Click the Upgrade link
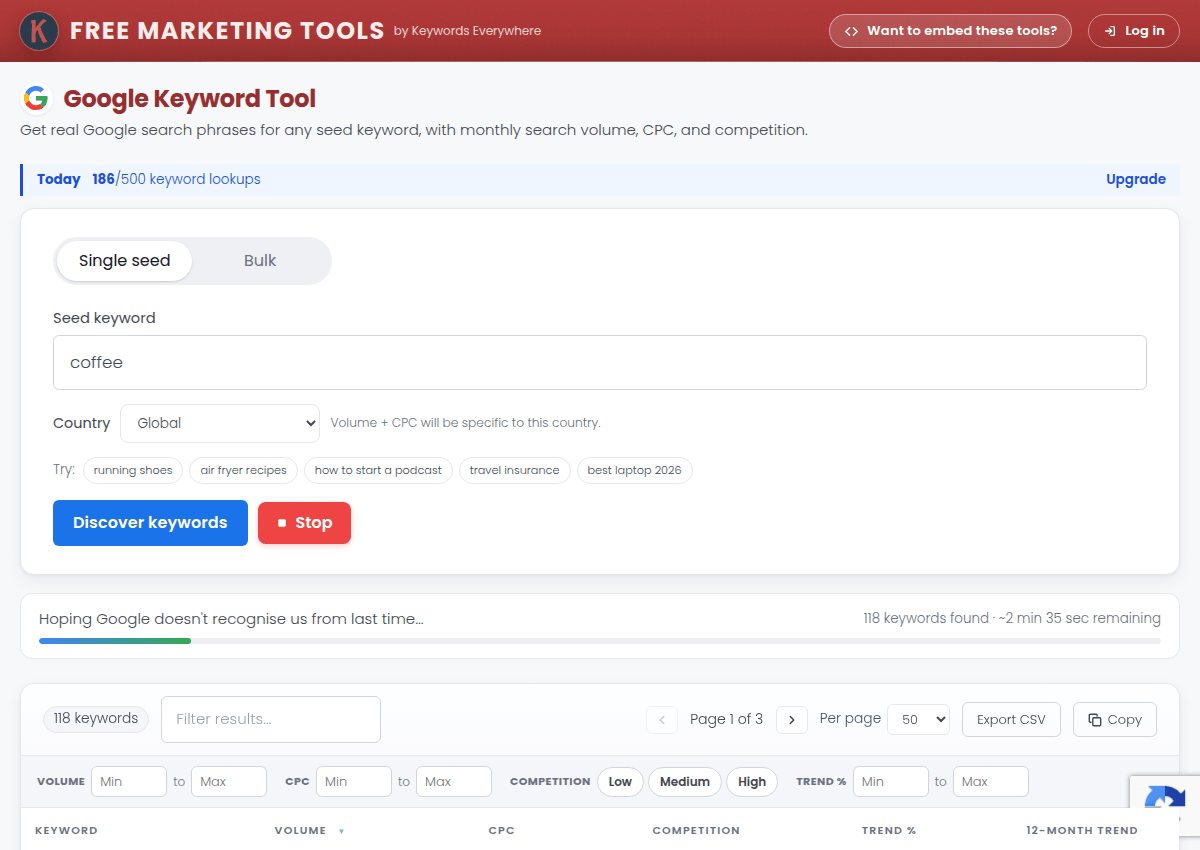Image resolution: width=1200 pixels, height=850 pixels. coord(1136,179)
